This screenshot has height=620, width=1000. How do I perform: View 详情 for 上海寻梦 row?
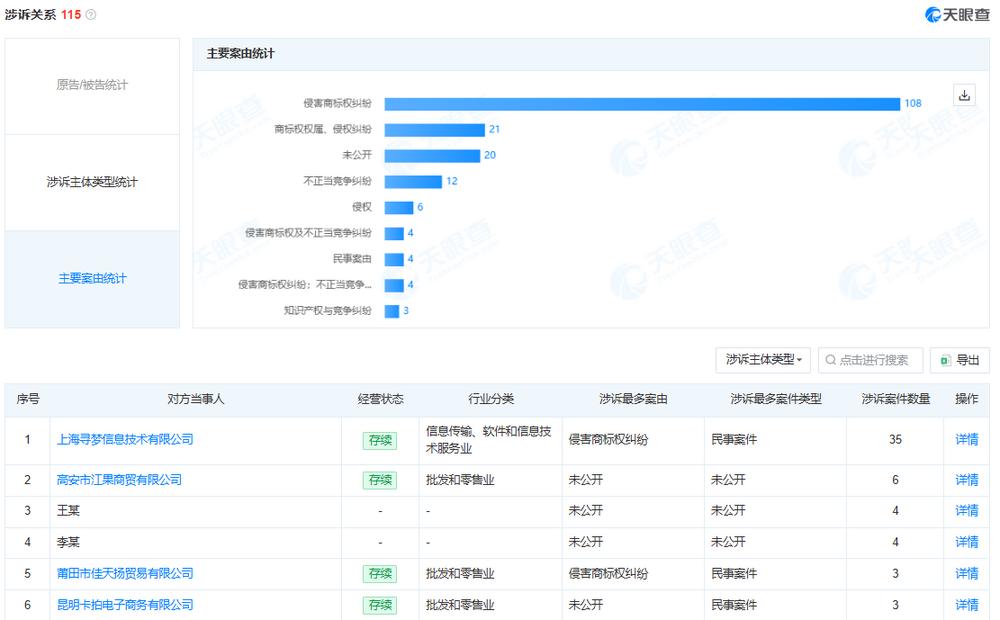[966, 439]
